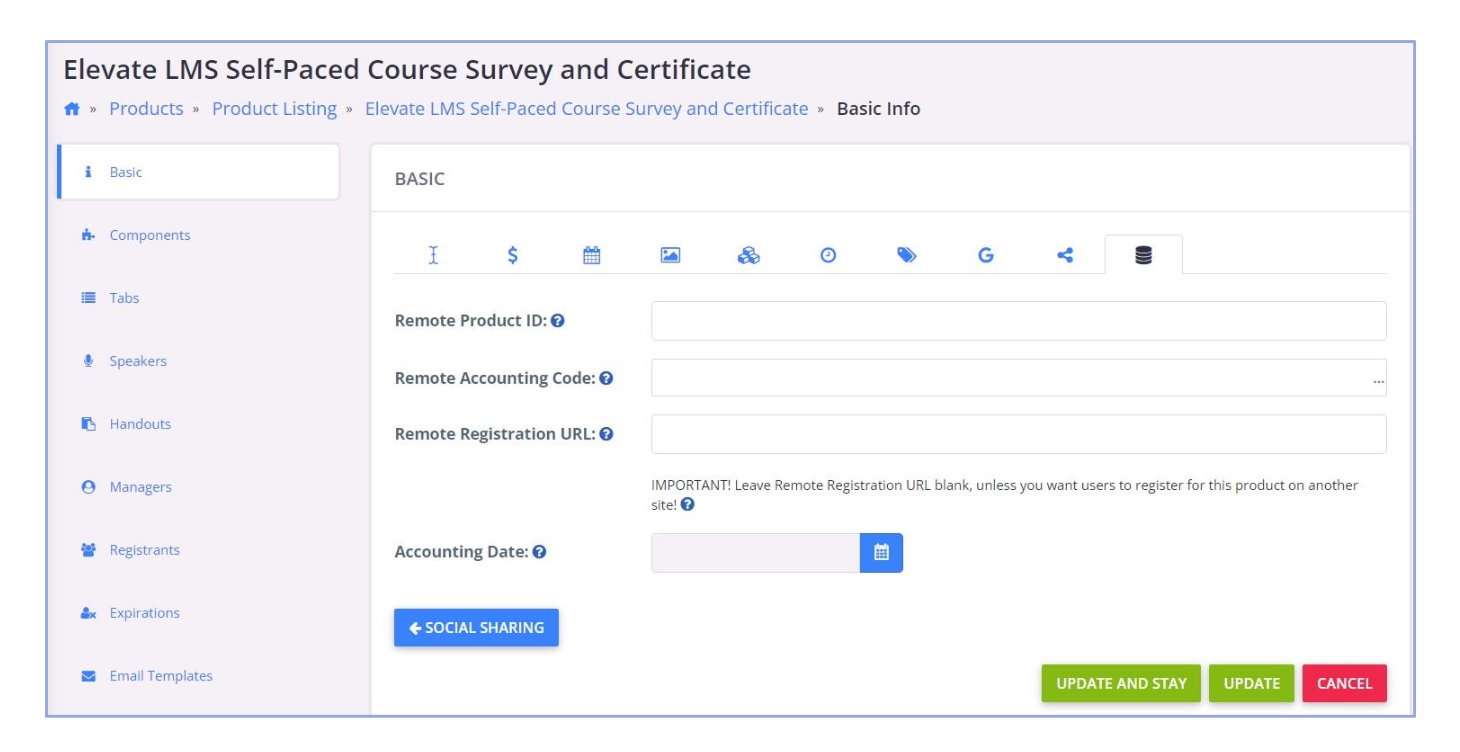The width and height of the screenshot is (1460, 752).
Task: Click the red Cancel button
Action: (x=1344, y=684)
